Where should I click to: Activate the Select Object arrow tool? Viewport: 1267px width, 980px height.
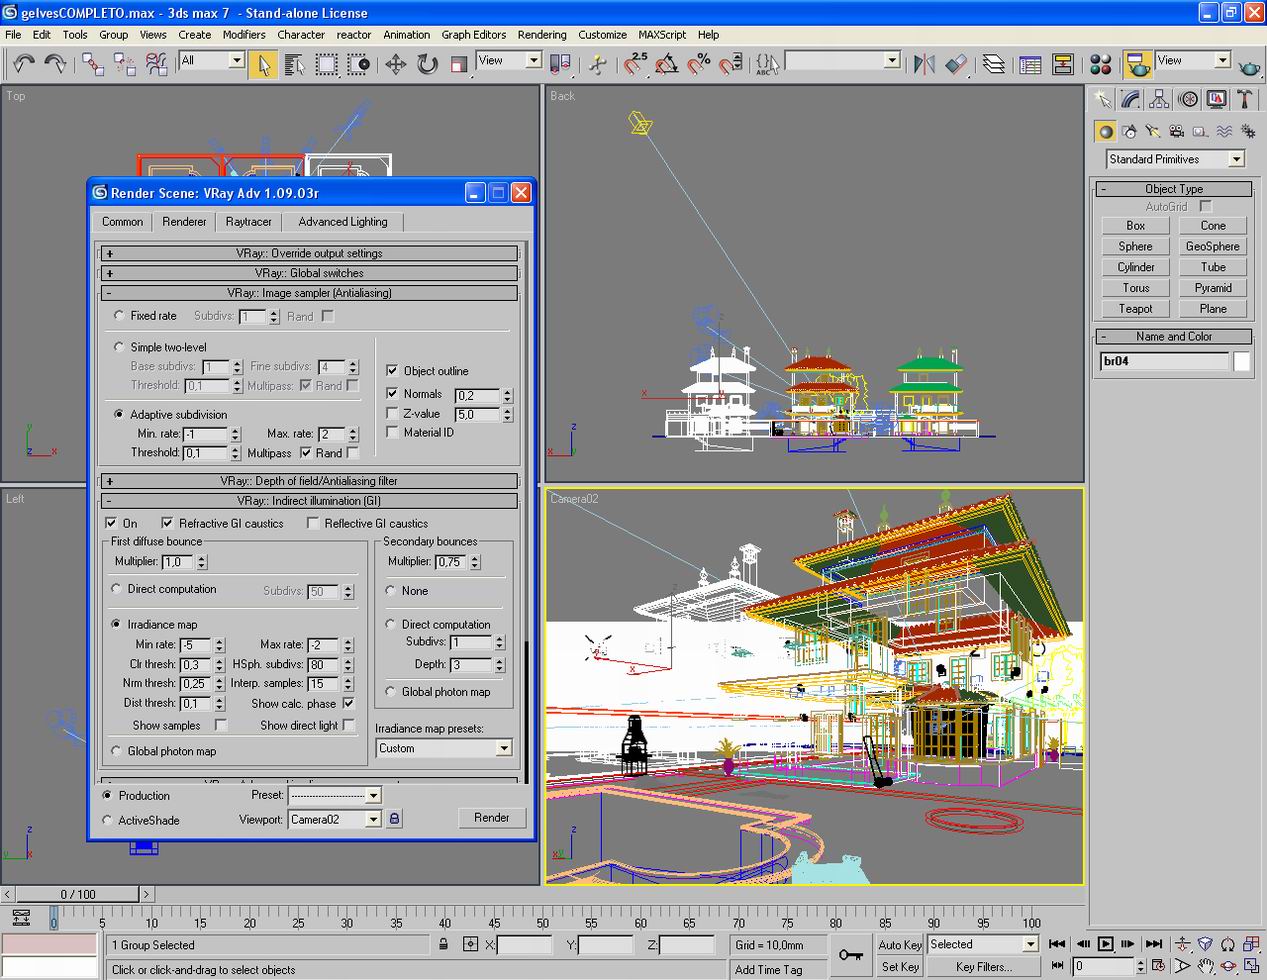[x=263, y=64]
